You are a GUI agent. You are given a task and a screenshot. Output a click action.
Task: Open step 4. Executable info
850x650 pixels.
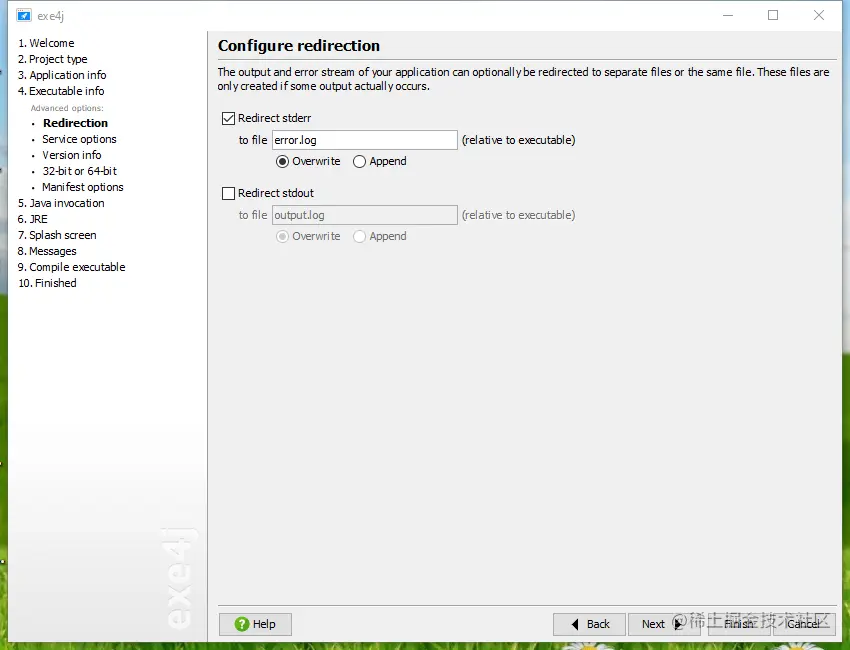[61, 91]
